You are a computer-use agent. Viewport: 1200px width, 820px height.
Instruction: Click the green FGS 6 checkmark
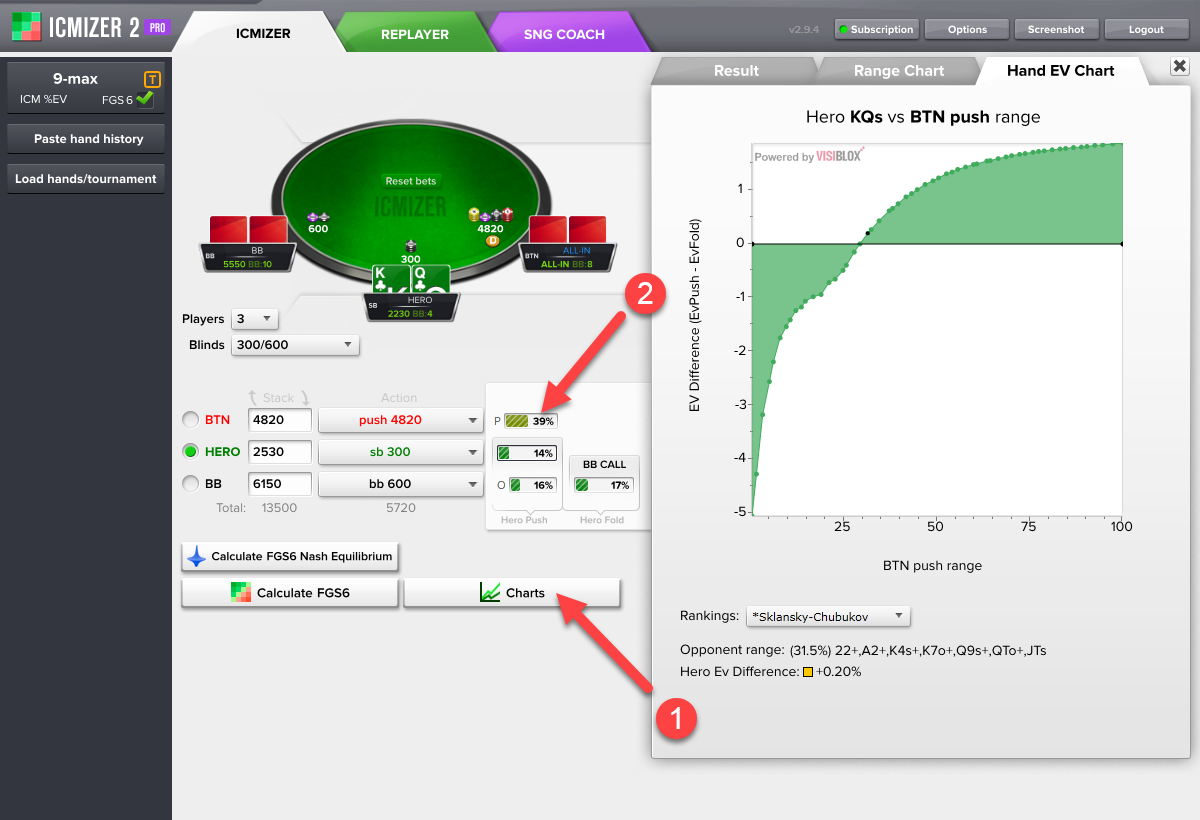click(145, 99)
